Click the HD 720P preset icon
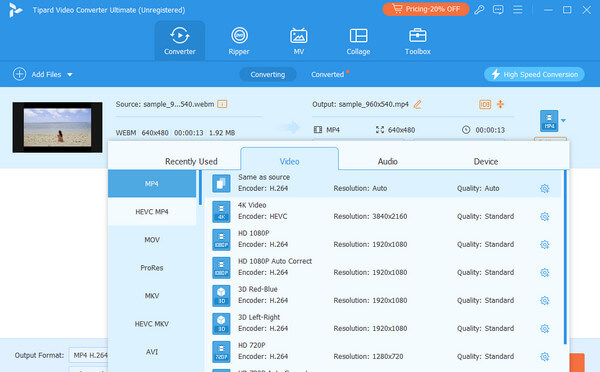 (221, 352)
